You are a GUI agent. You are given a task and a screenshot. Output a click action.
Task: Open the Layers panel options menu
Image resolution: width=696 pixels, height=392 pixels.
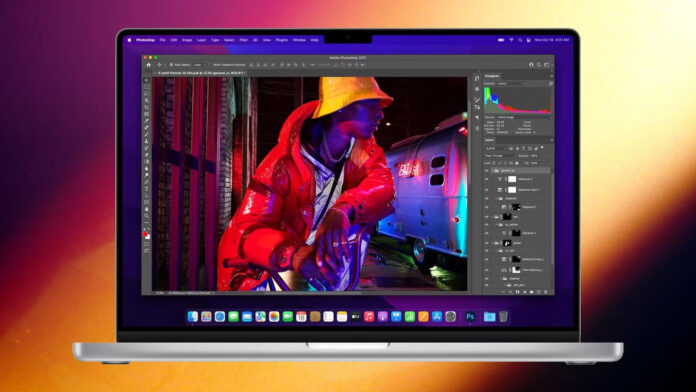551,140
